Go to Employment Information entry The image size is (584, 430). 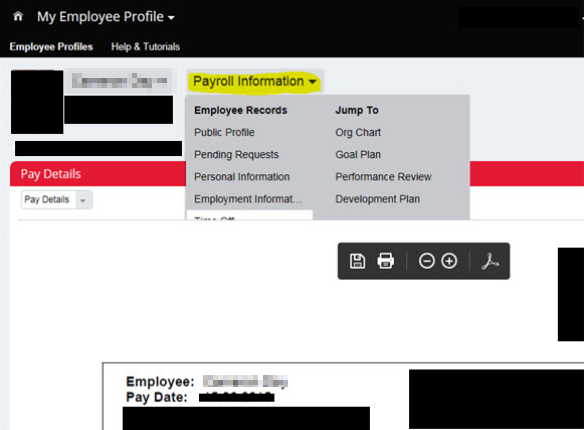248,199
